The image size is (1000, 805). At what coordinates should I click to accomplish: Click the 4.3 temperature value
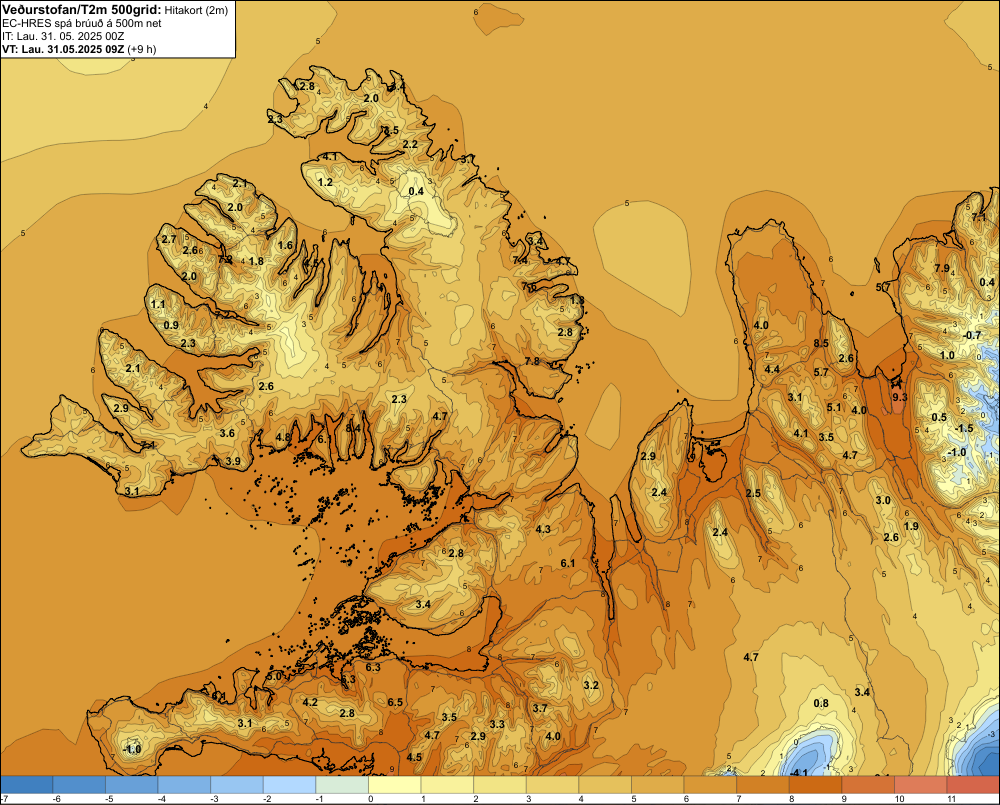click(x=543, y=529)
